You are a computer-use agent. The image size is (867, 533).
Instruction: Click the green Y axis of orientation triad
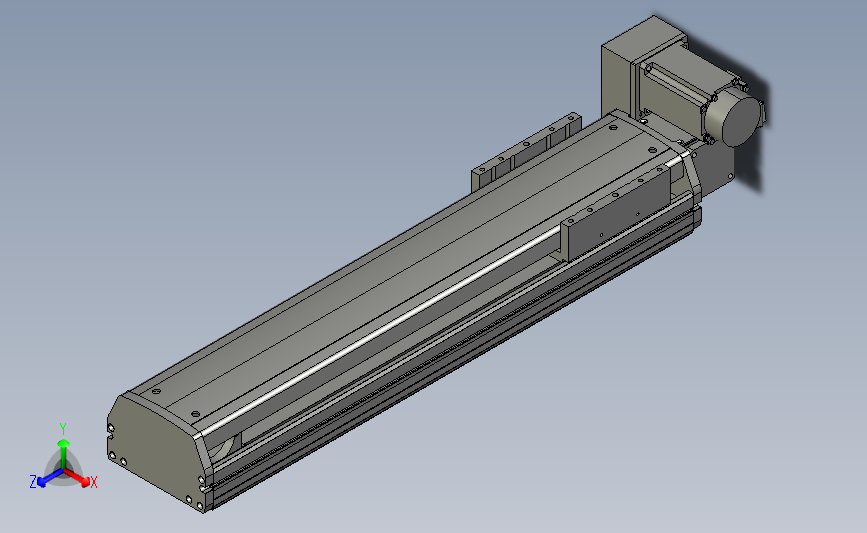[x=63, y=449]
